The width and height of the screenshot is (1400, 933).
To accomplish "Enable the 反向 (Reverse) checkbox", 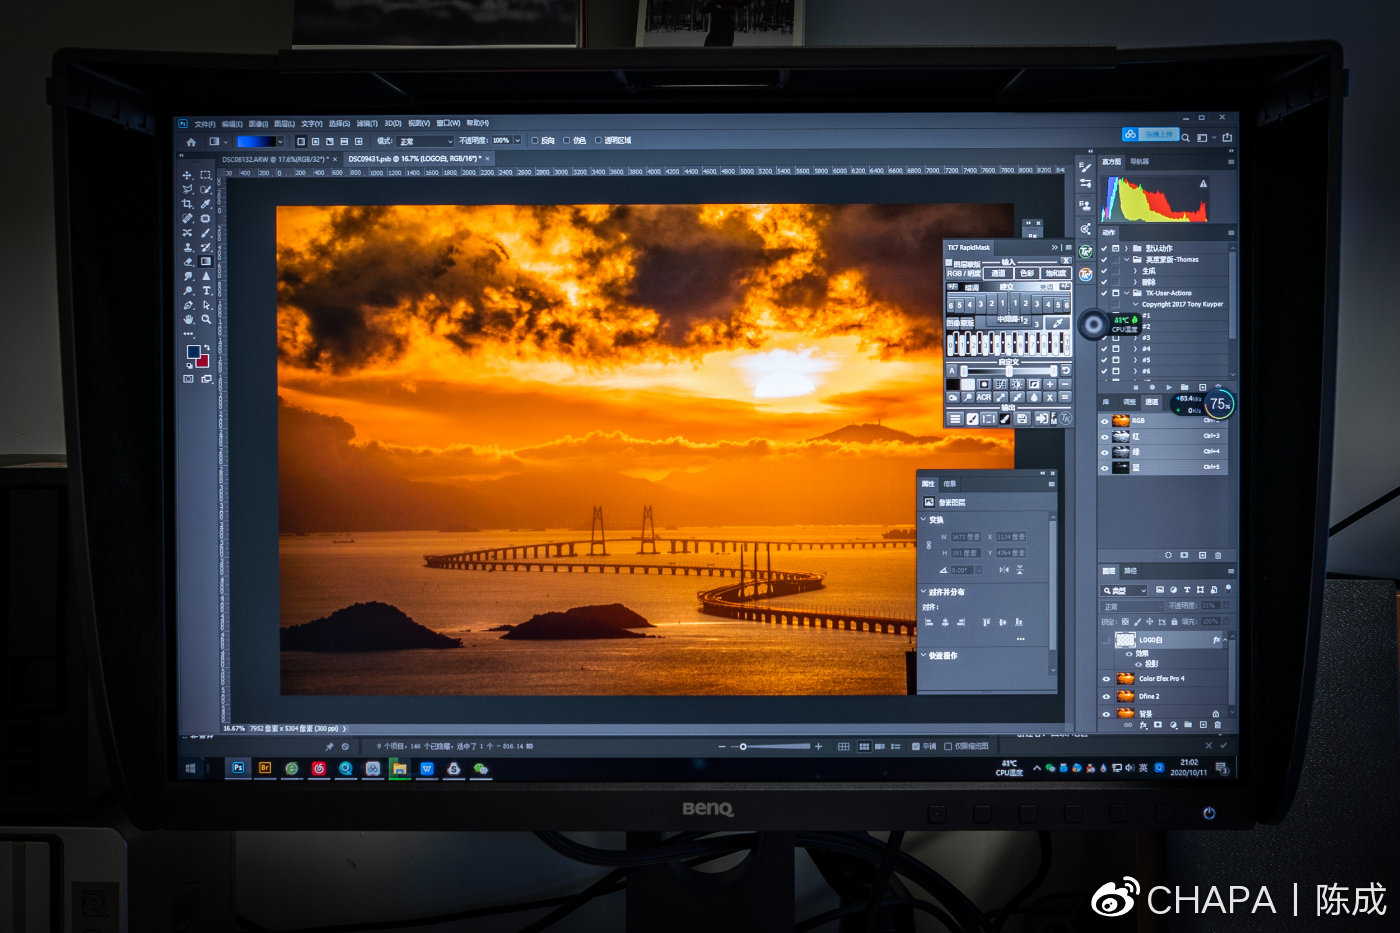I will [x=535, y=141].
